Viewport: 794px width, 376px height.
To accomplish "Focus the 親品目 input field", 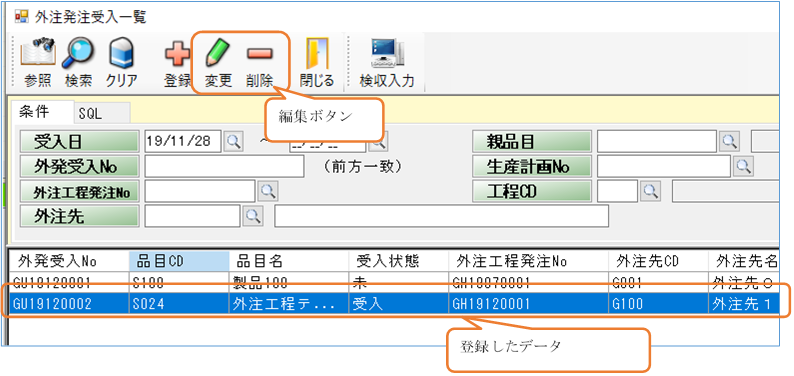I will 657,142.
